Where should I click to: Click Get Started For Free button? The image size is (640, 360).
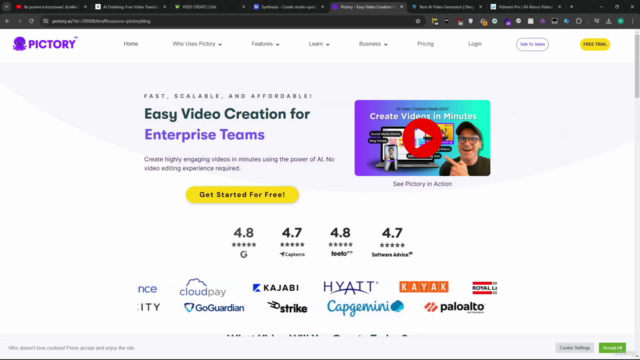pos(242,195)
